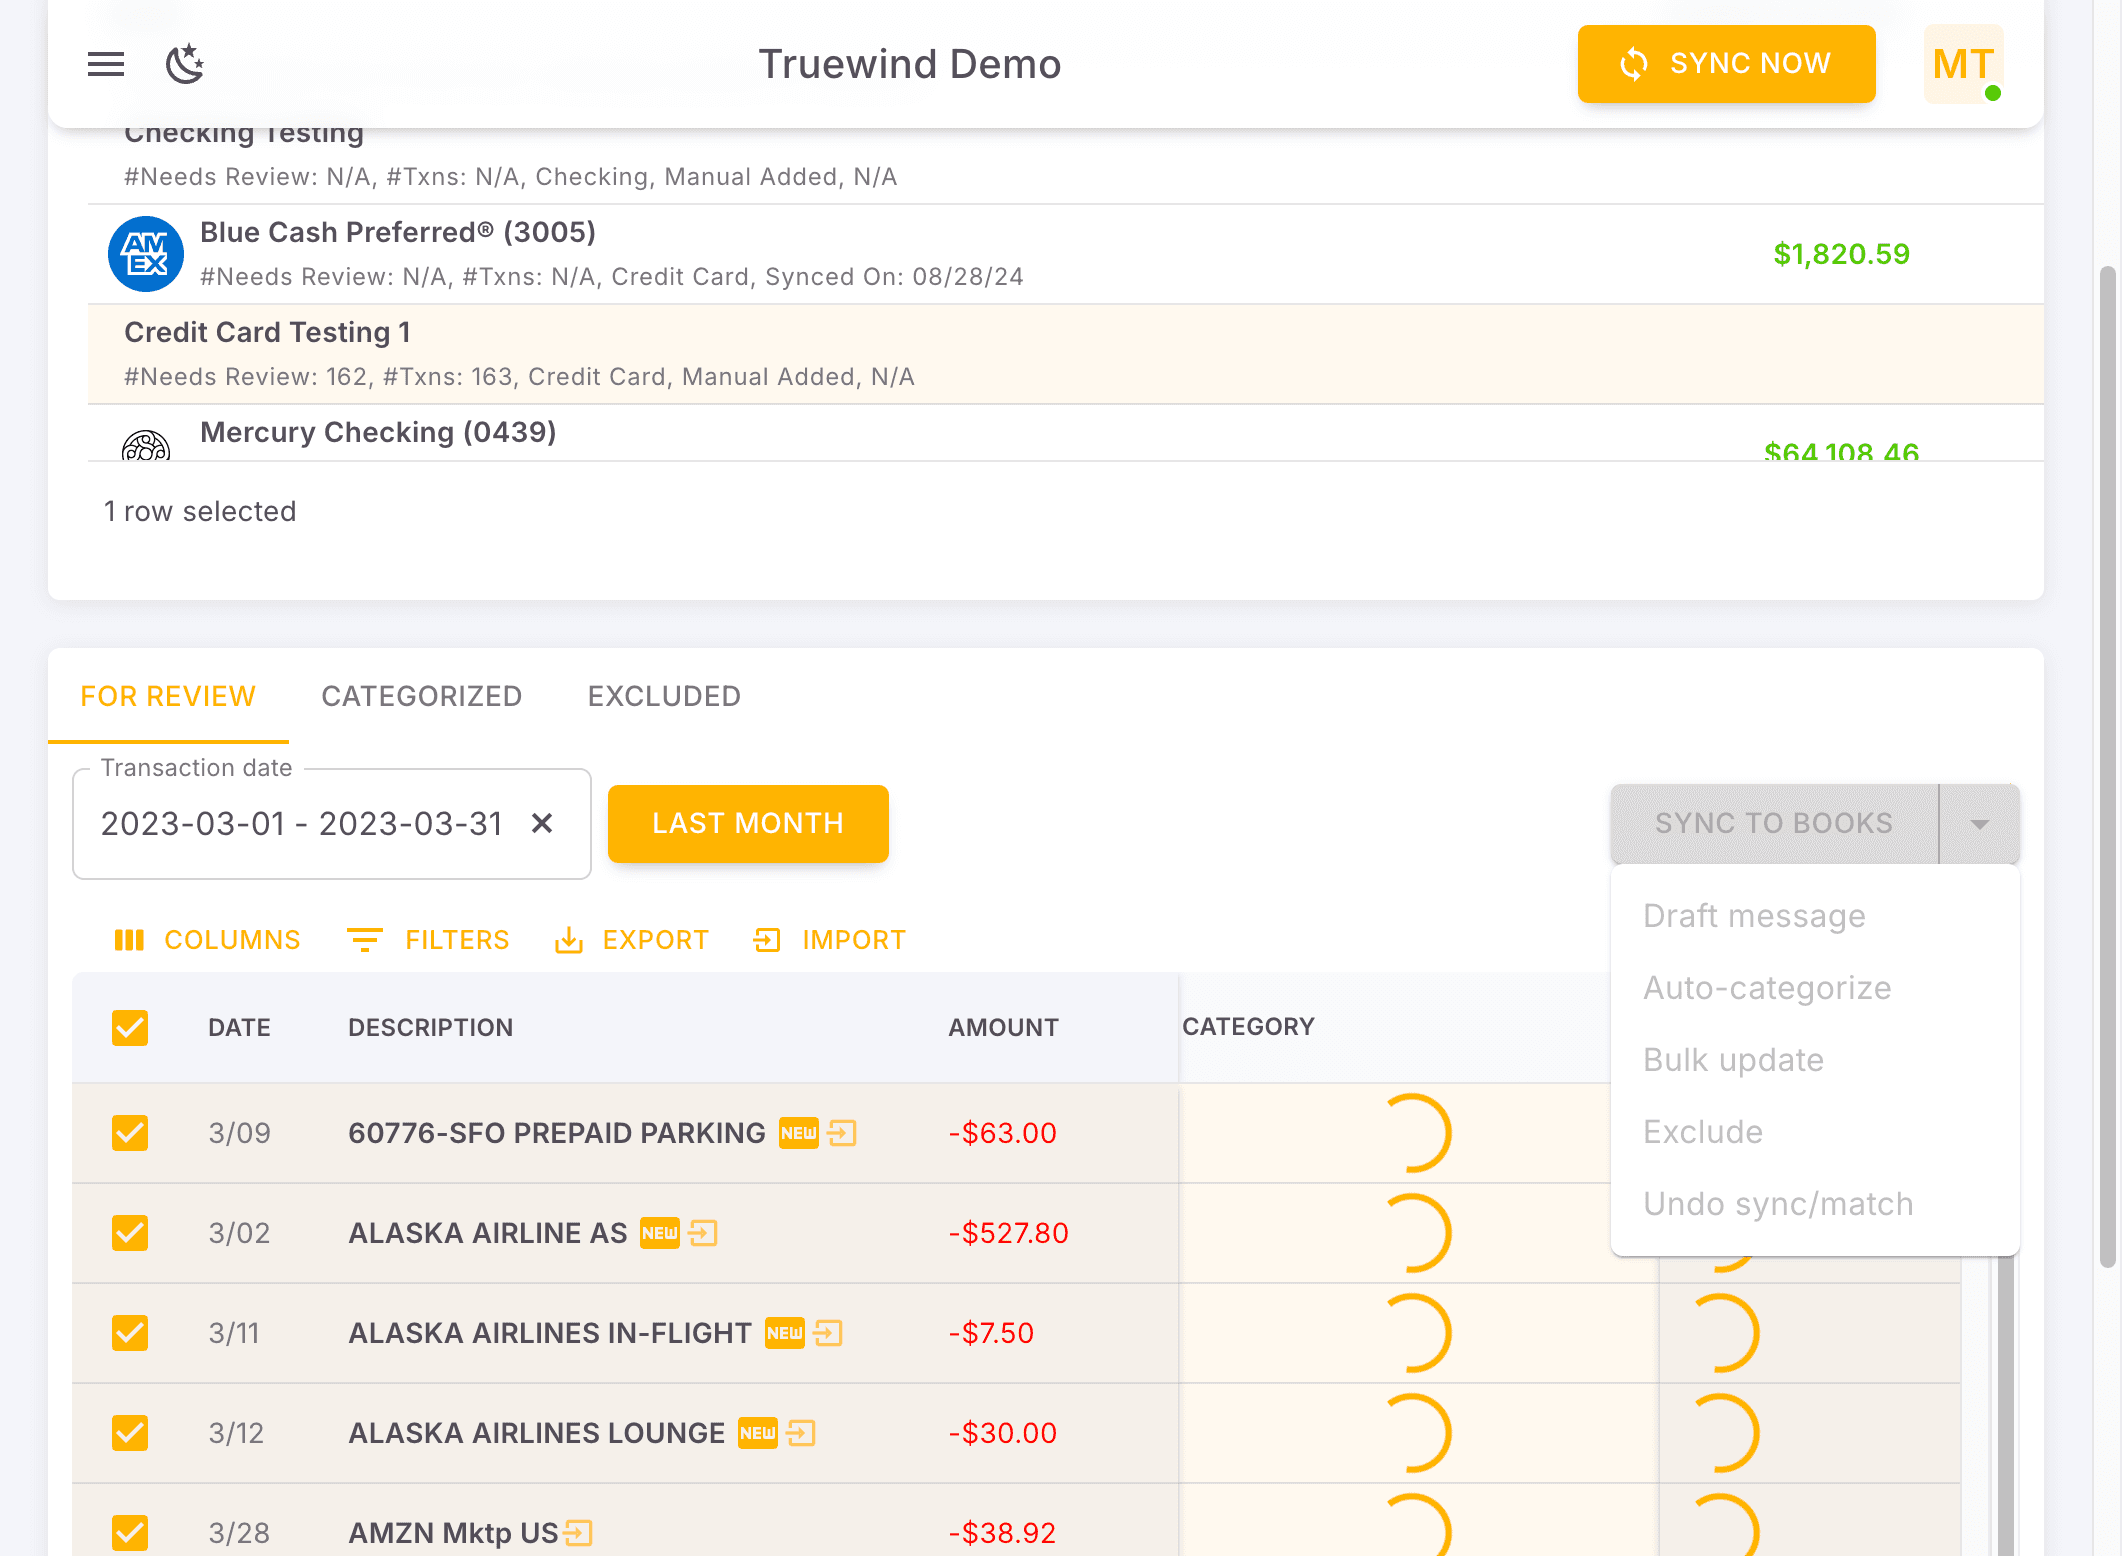Apply the LAST MONTH date filter

point(748,823)
